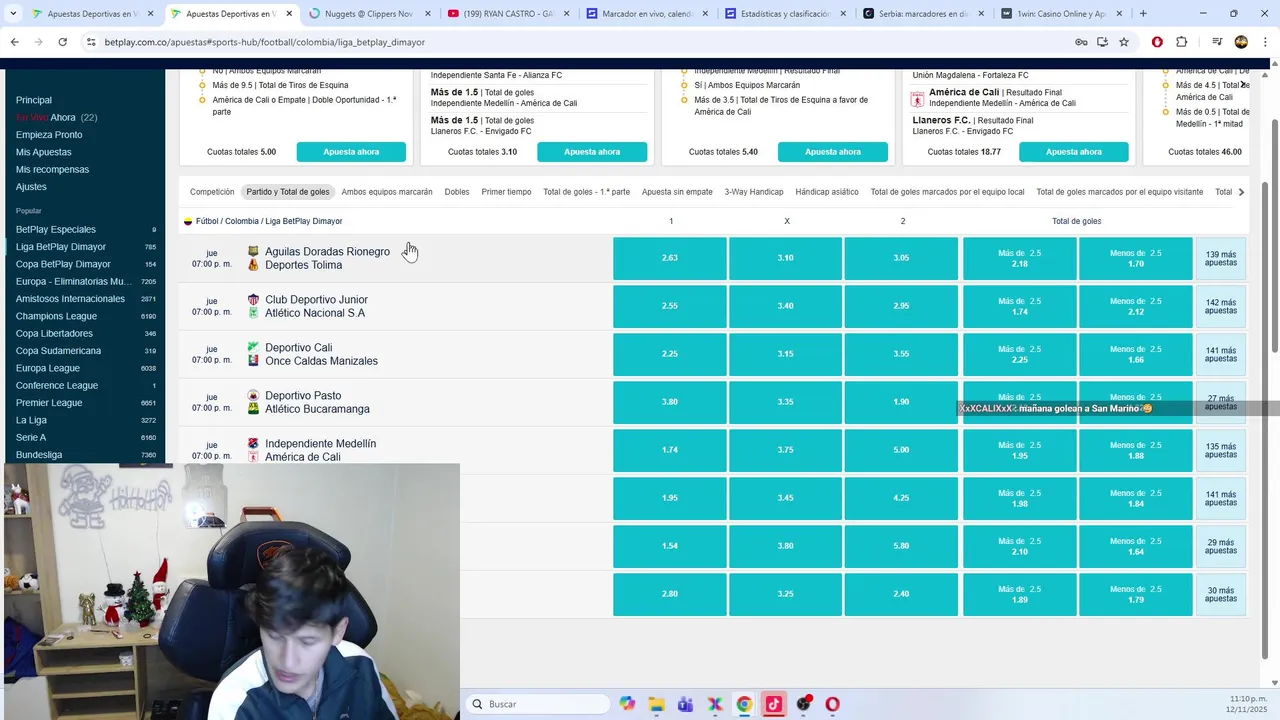Click the taskbar clock showing 11:10 p.m.
Screen dimensions: 1280x720
click(x=1249, y=704)
